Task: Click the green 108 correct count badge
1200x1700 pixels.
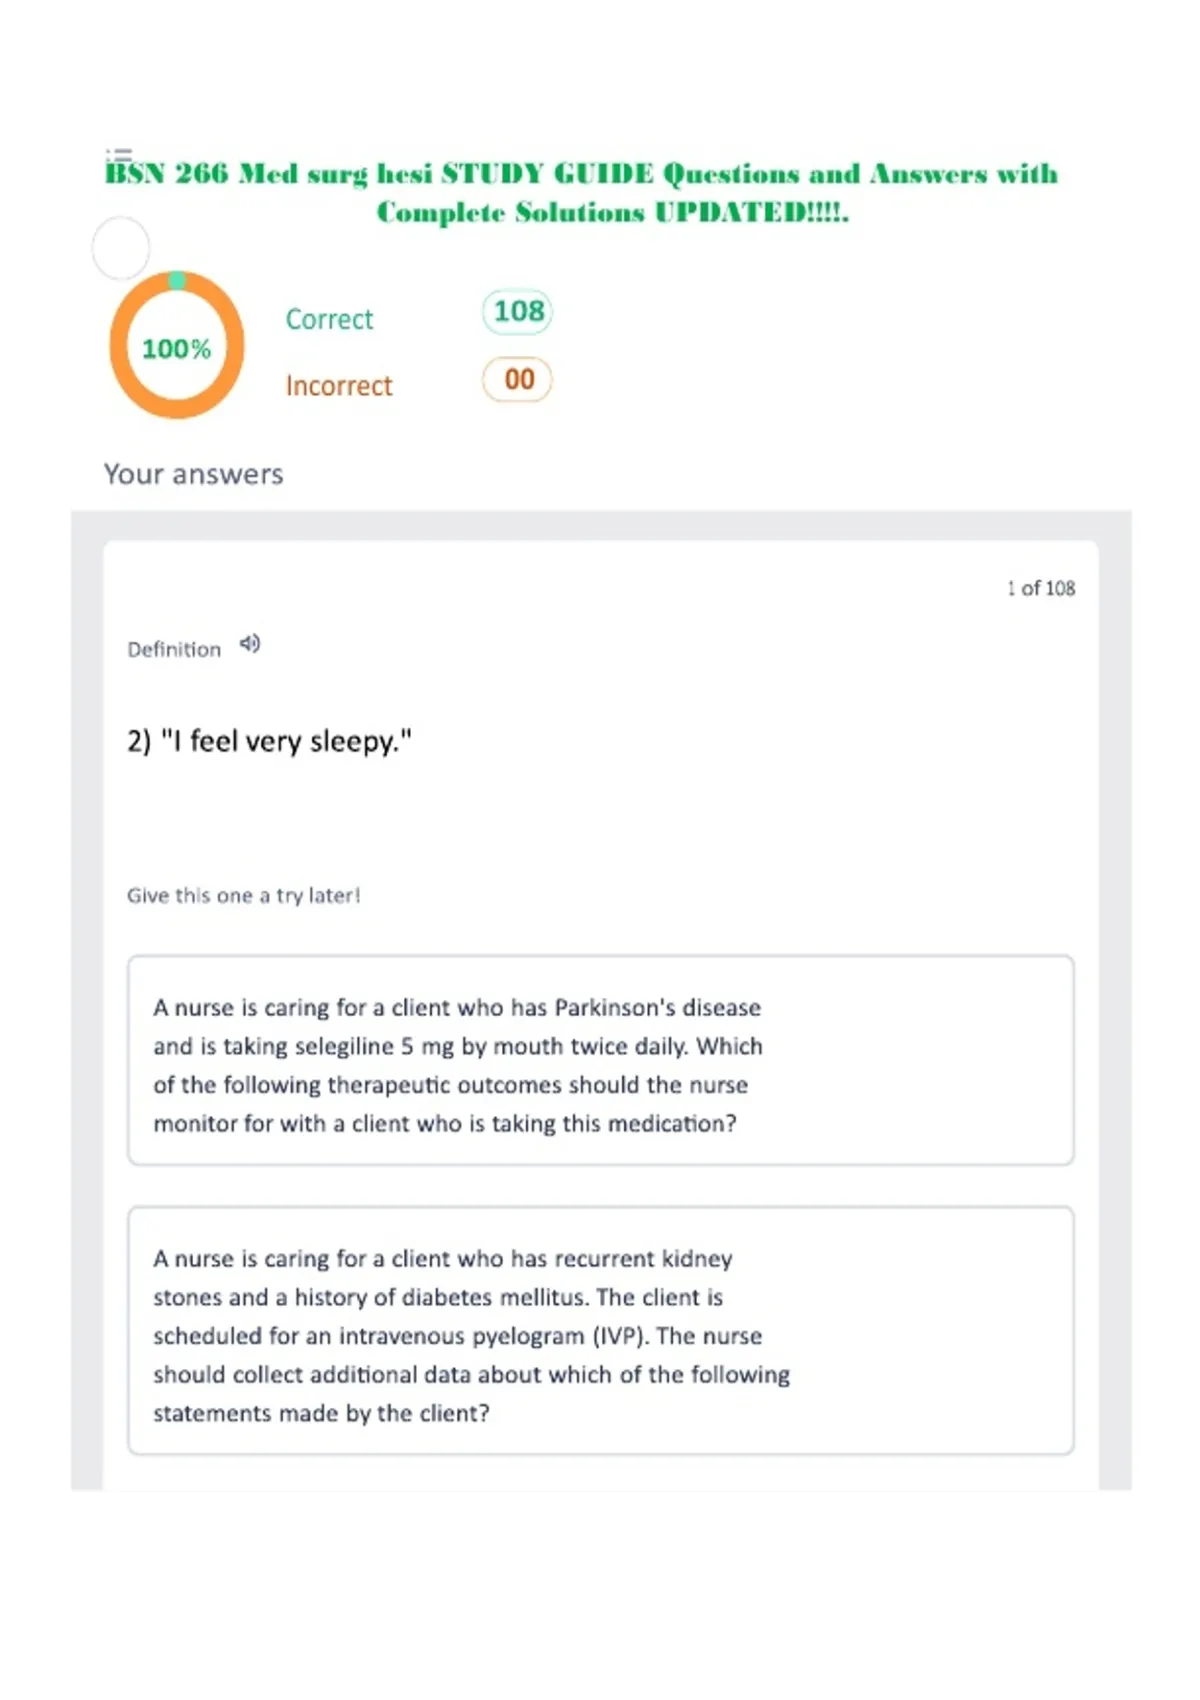Action: pos(517,312)
